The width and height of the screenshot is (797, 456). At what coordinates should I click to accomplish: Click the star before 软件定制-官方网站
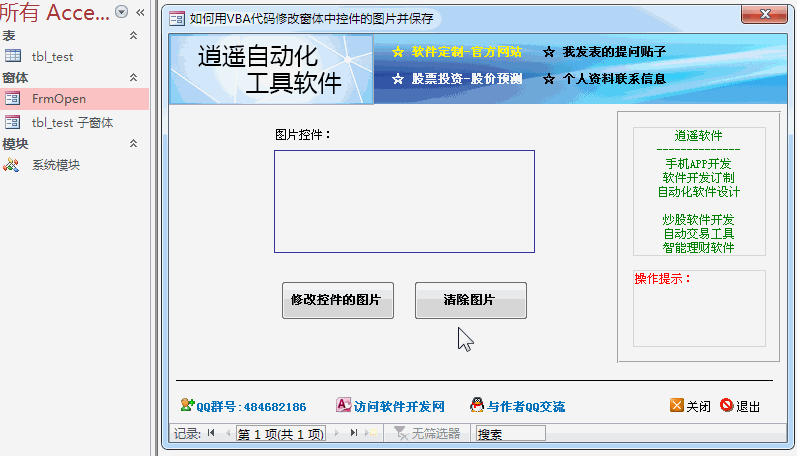(x=398, y=52)
